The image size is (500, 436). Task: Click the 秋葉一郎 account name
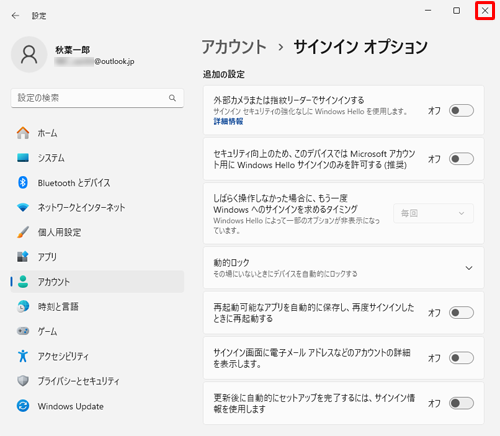pos(72,50)
